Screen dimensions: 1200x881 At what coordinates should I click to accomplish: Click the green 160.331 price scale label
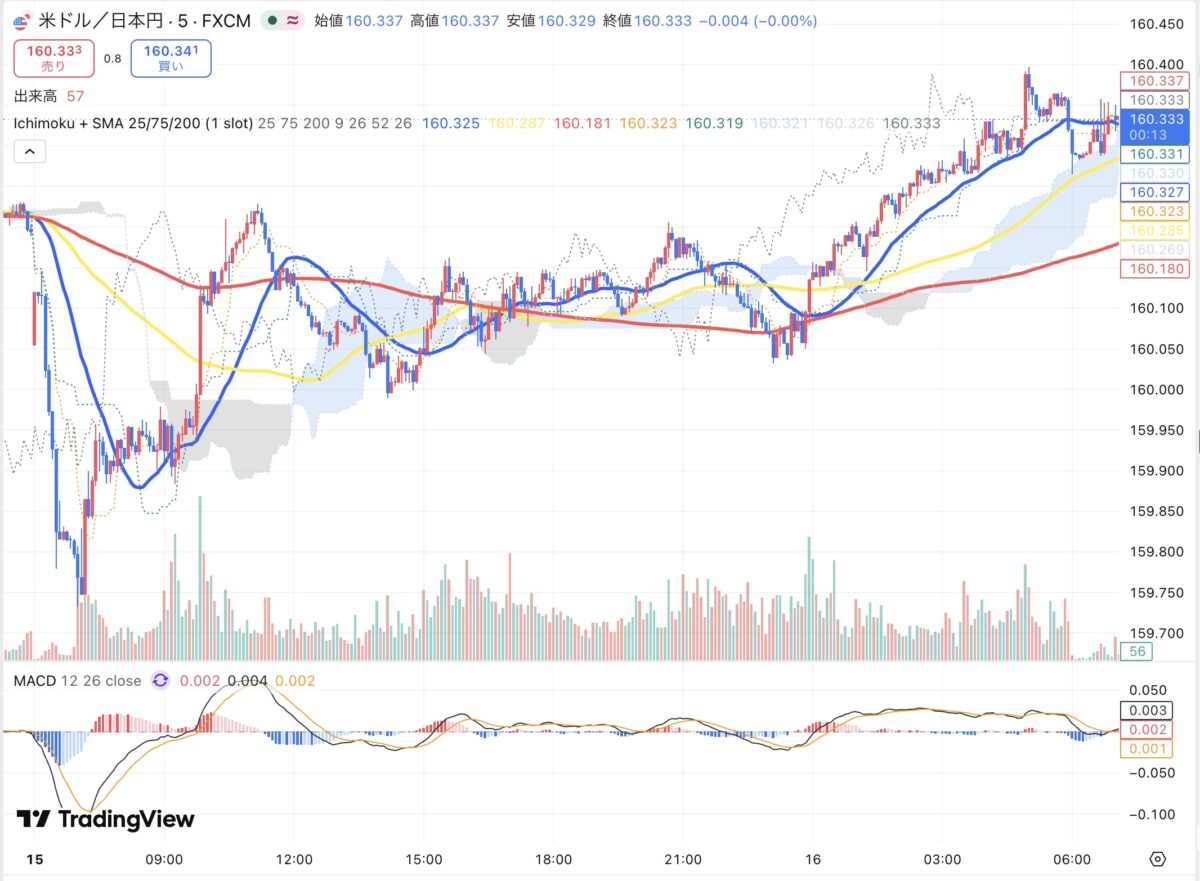1154,155
